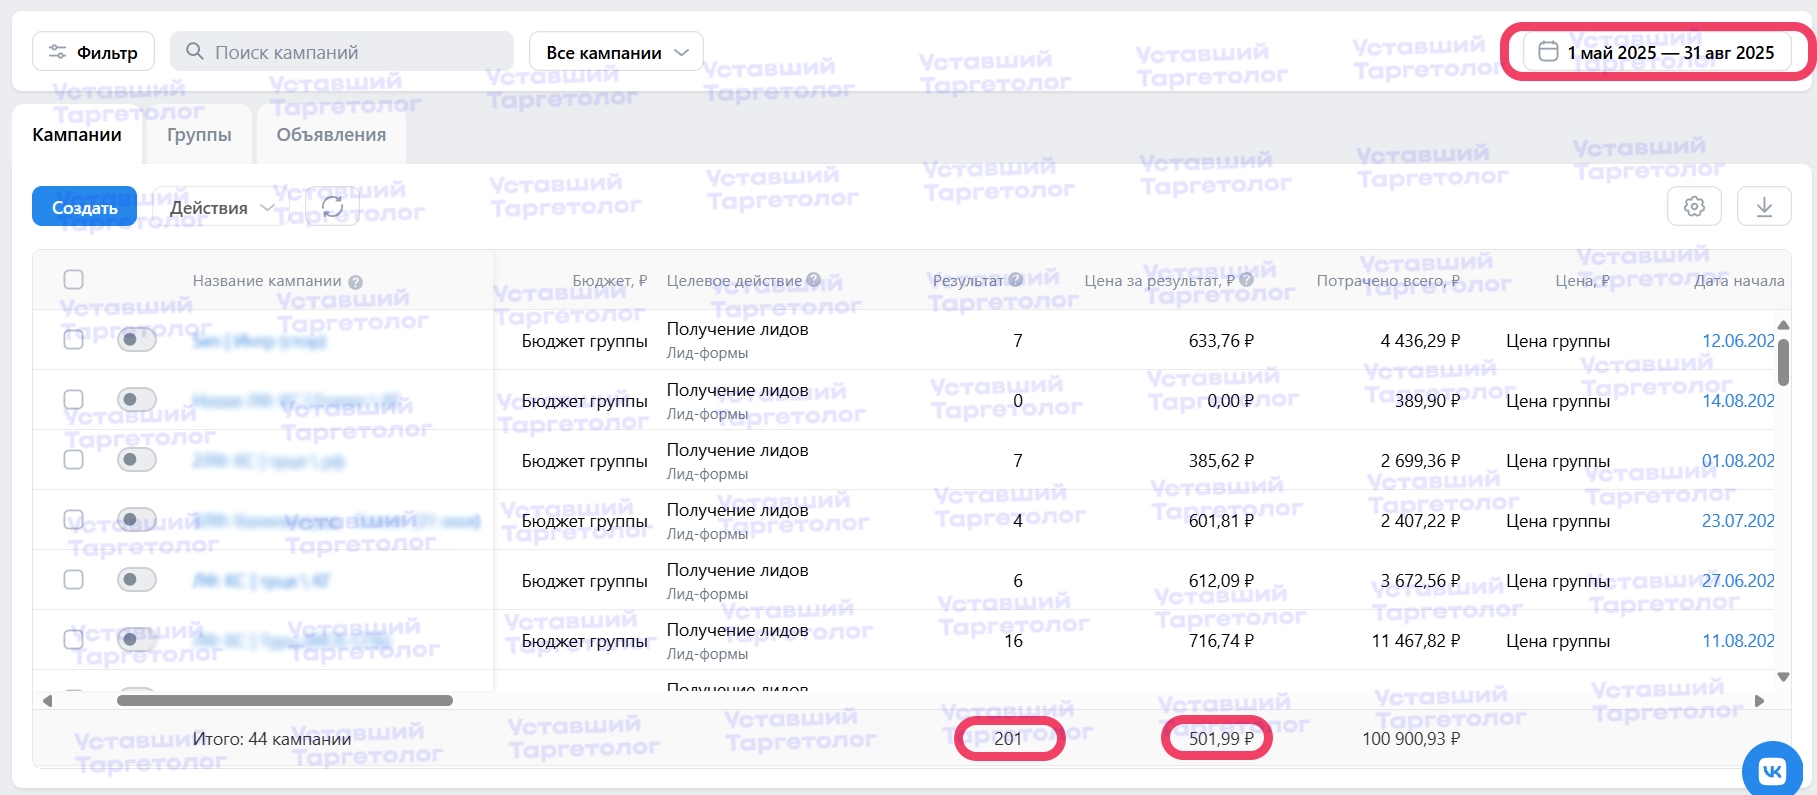Click the download statistics icon

(x=1764, y=207)
